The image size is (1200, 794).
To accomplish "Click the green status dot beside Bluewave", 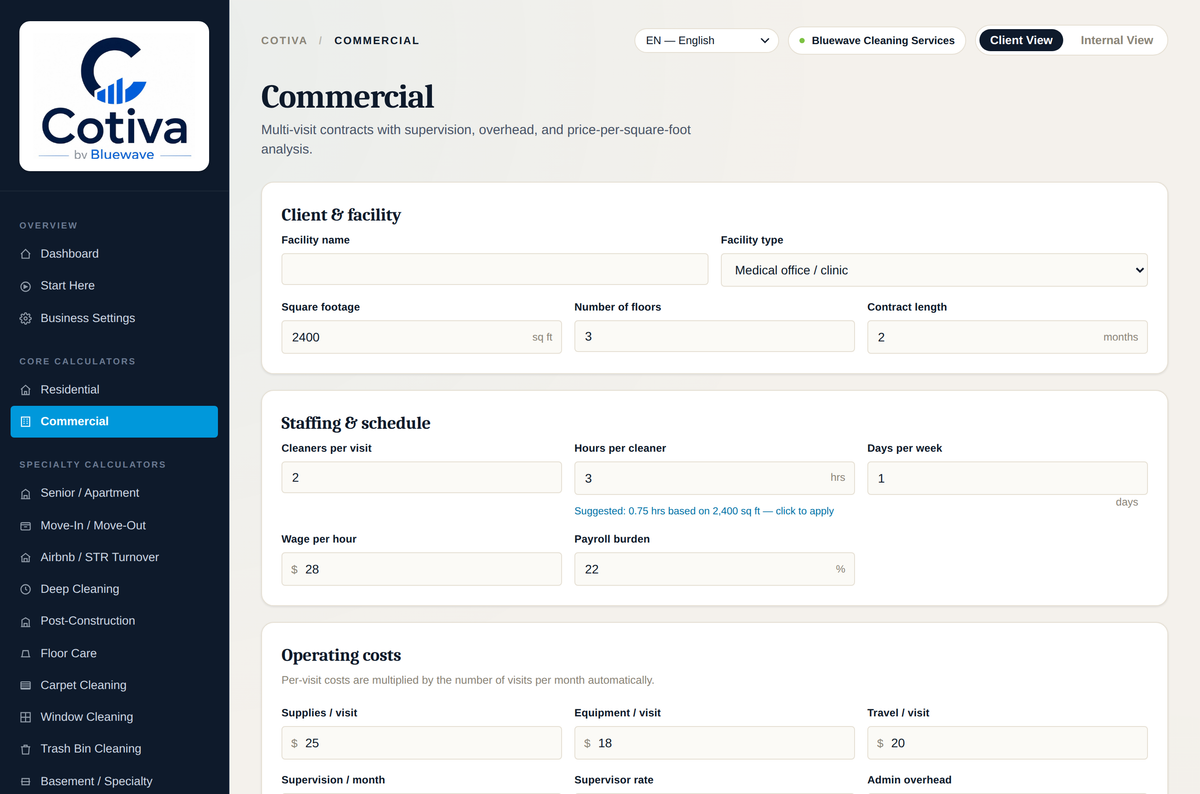I will pyautogui.click(x=802, y=41).
